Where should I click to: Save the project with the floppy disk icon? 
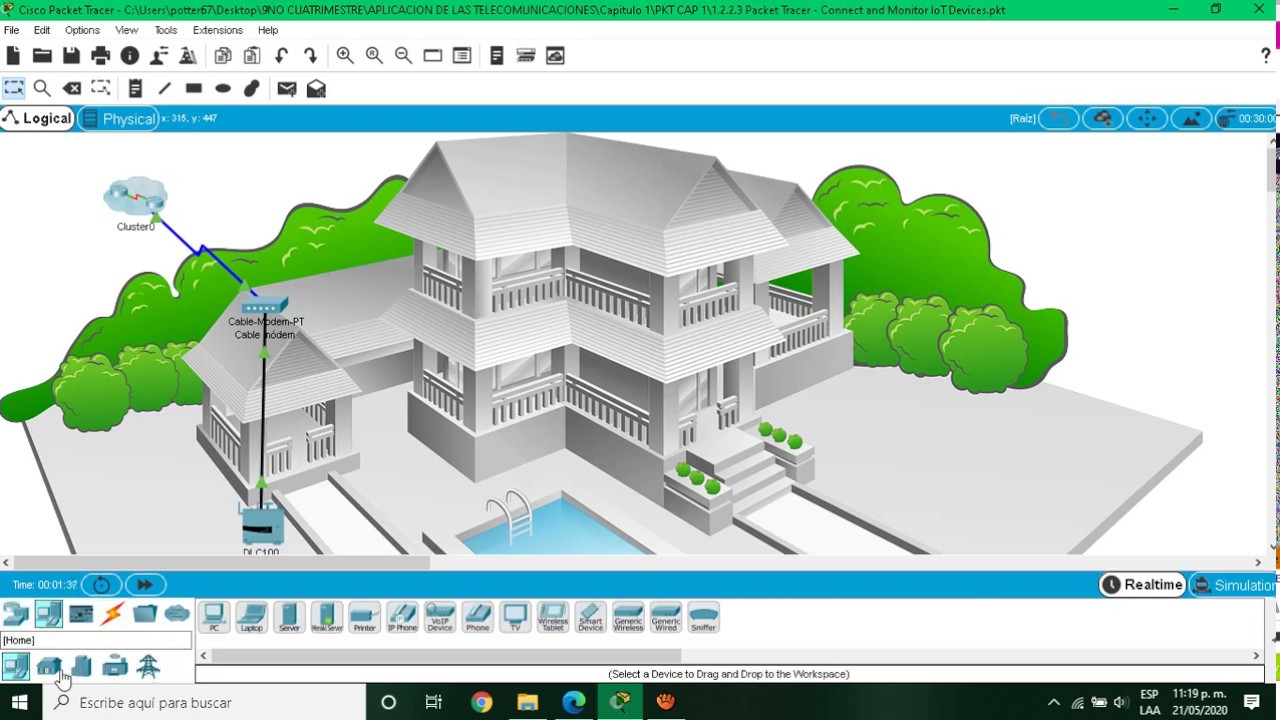71,56
